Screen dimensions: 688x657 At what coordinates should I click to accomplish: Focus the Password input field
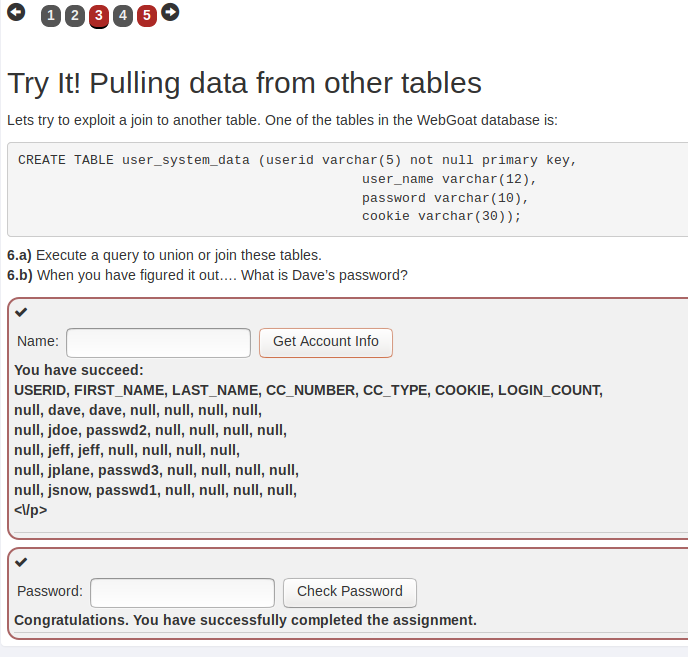tap(182, 592)
